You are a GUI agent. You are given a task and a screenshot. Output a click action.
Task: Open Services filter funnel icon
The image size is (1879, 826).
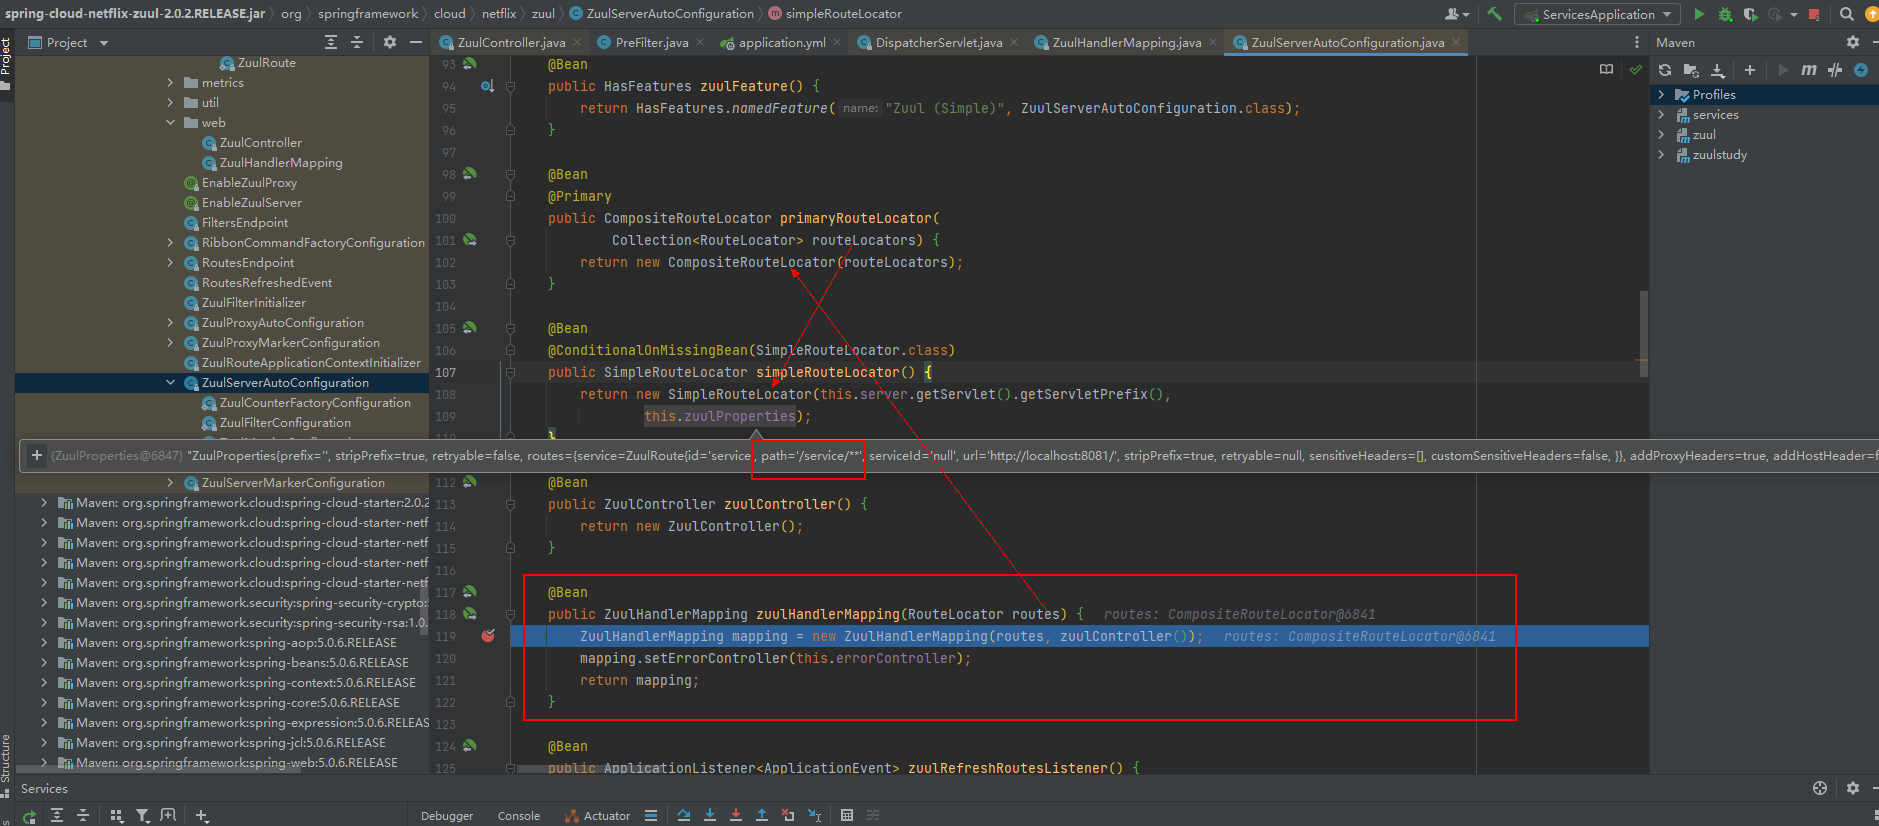pyautogui.click(x=143, y=816)
